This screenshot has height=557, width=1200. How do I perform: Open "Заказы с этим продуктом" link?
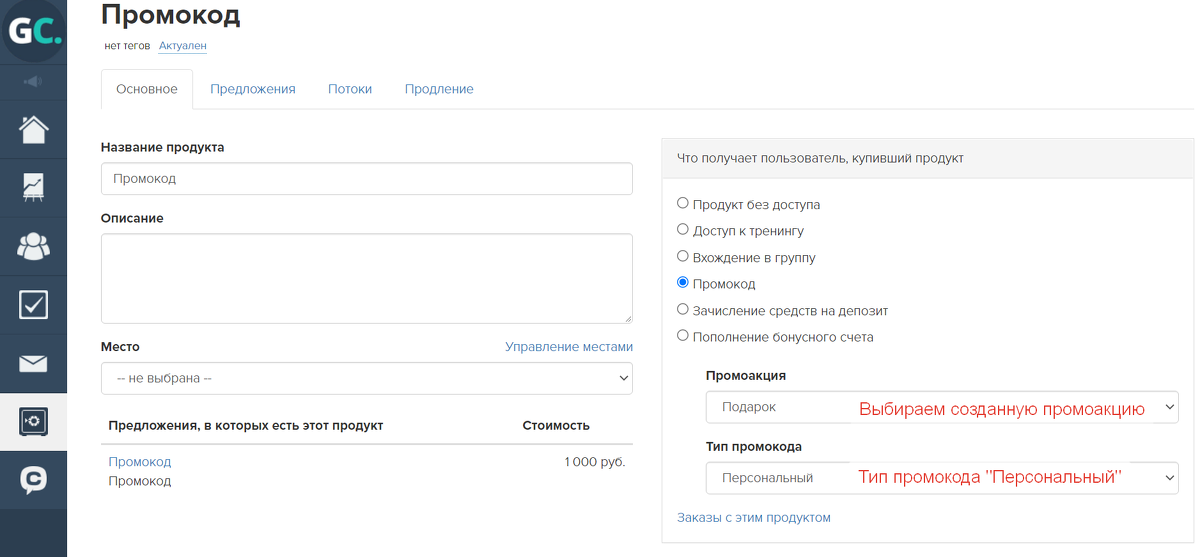(754, 518)
